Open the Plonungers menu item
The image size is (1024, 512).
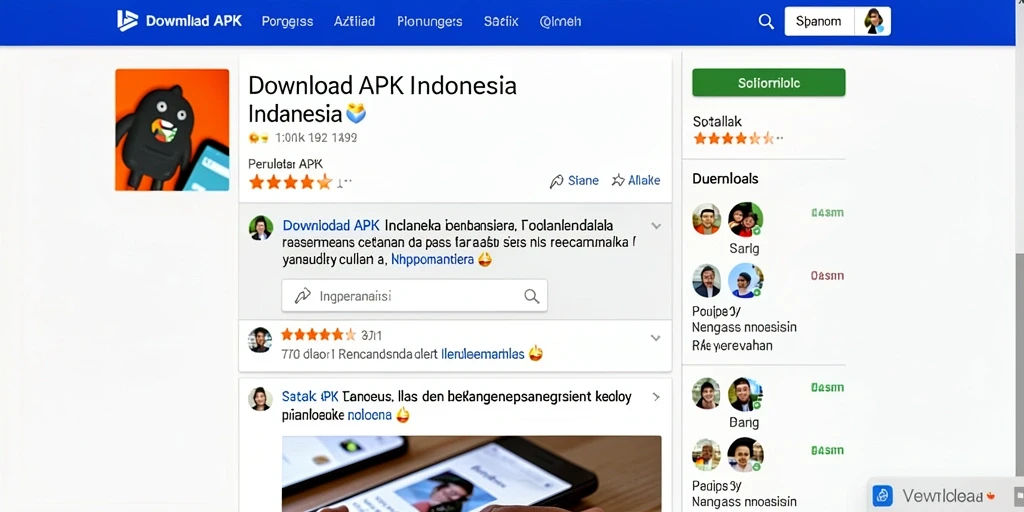click(430, 22)
